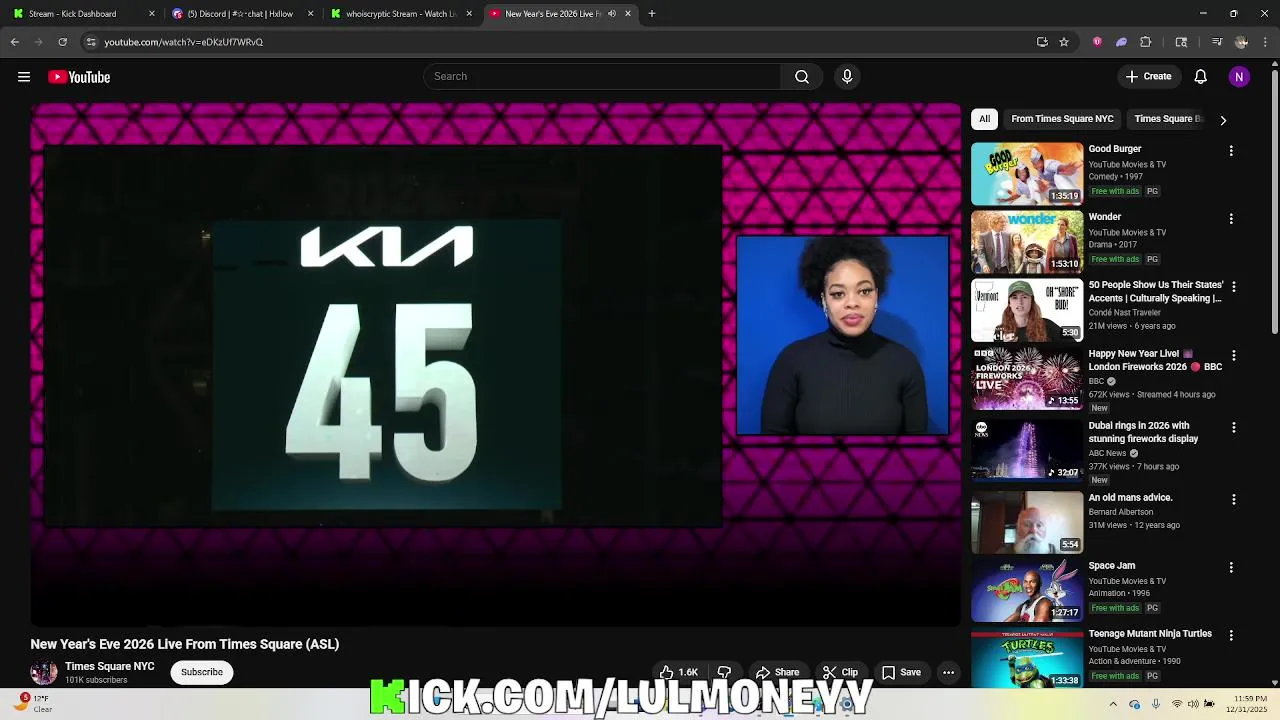
Task: Click the browser address bar URL
Action: tap(184, 42)
